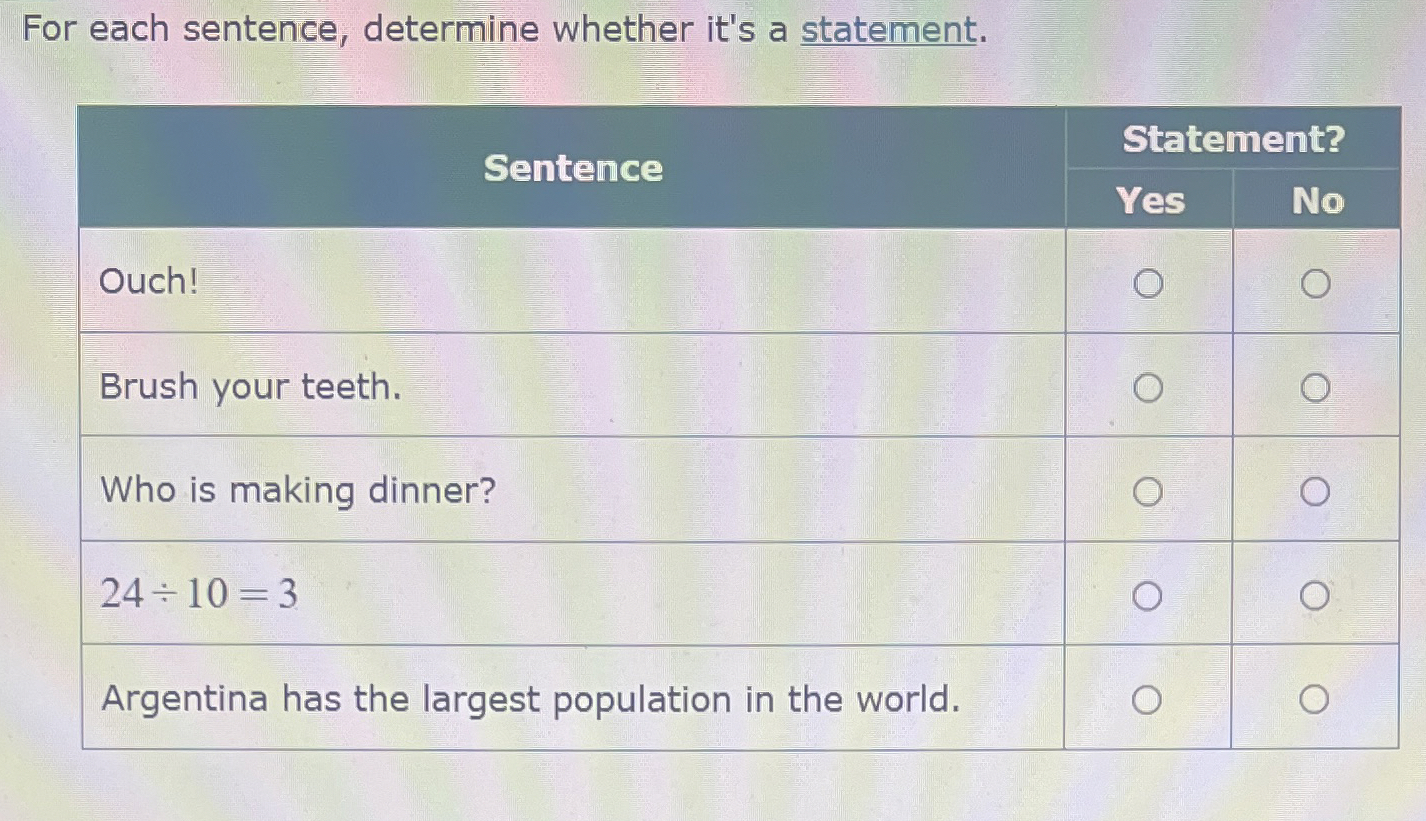The height and width of the screenshot is (821, 1426).
Task: Select Yes for "Who is making dinner?"
Action: (x=1148, y=492)
